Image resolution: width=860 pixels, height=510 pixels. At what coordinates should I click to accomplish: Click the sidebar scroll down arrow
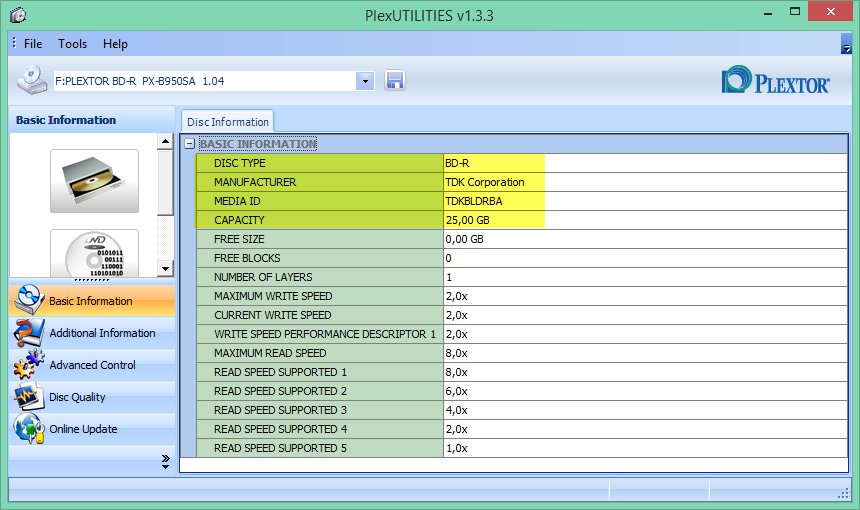click(x=165, y=268)
